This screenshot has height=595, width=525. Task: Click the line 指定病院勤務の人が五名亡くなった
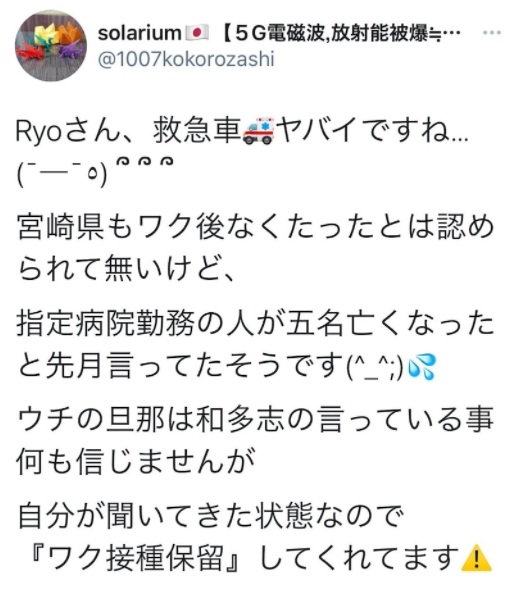pos(255,324)
